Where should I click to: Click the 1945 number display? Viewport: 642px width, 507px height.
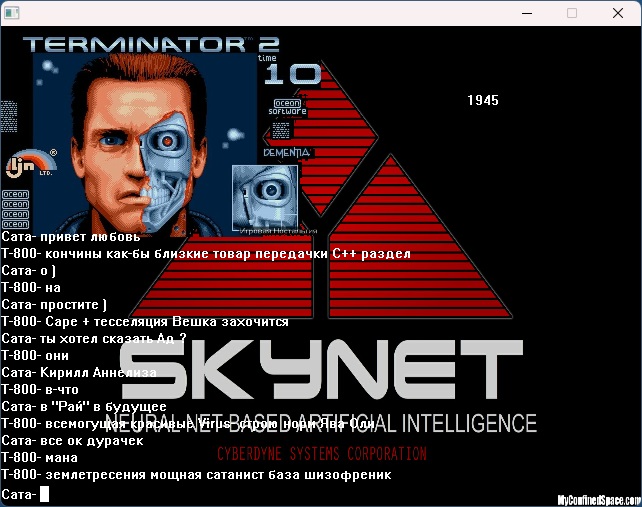tap(483, 100)
